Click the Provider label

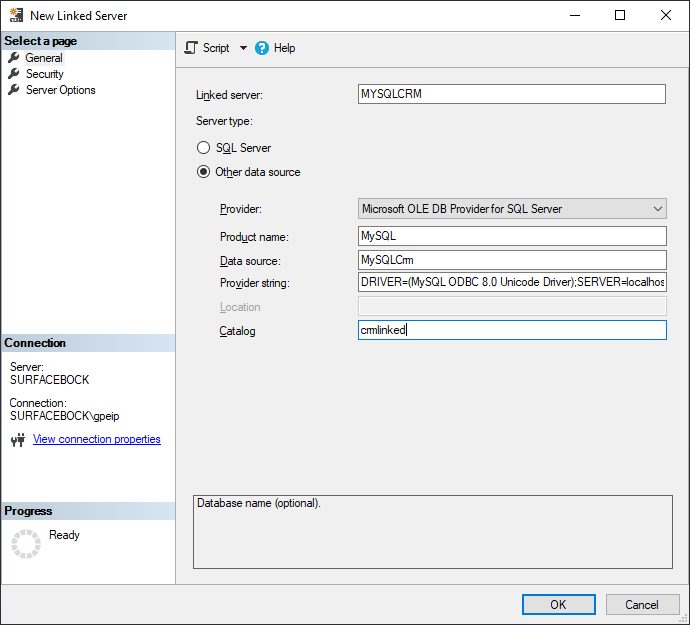pos(241,209)
